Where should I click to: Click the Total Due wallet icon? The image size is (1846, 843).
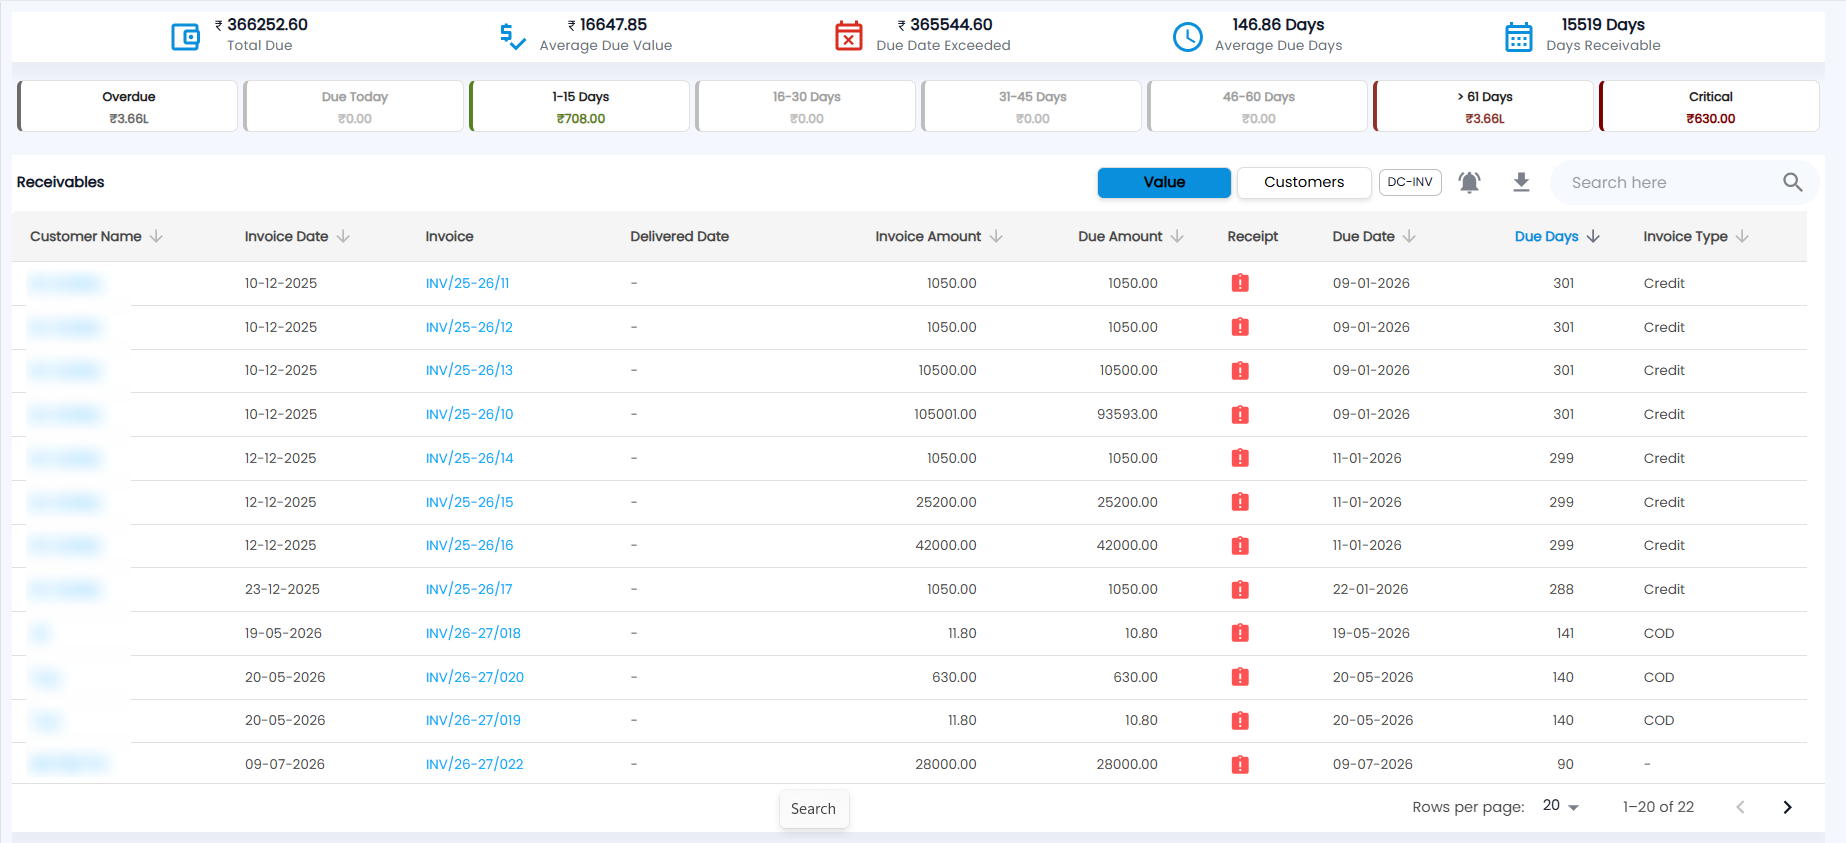(186, 37)
